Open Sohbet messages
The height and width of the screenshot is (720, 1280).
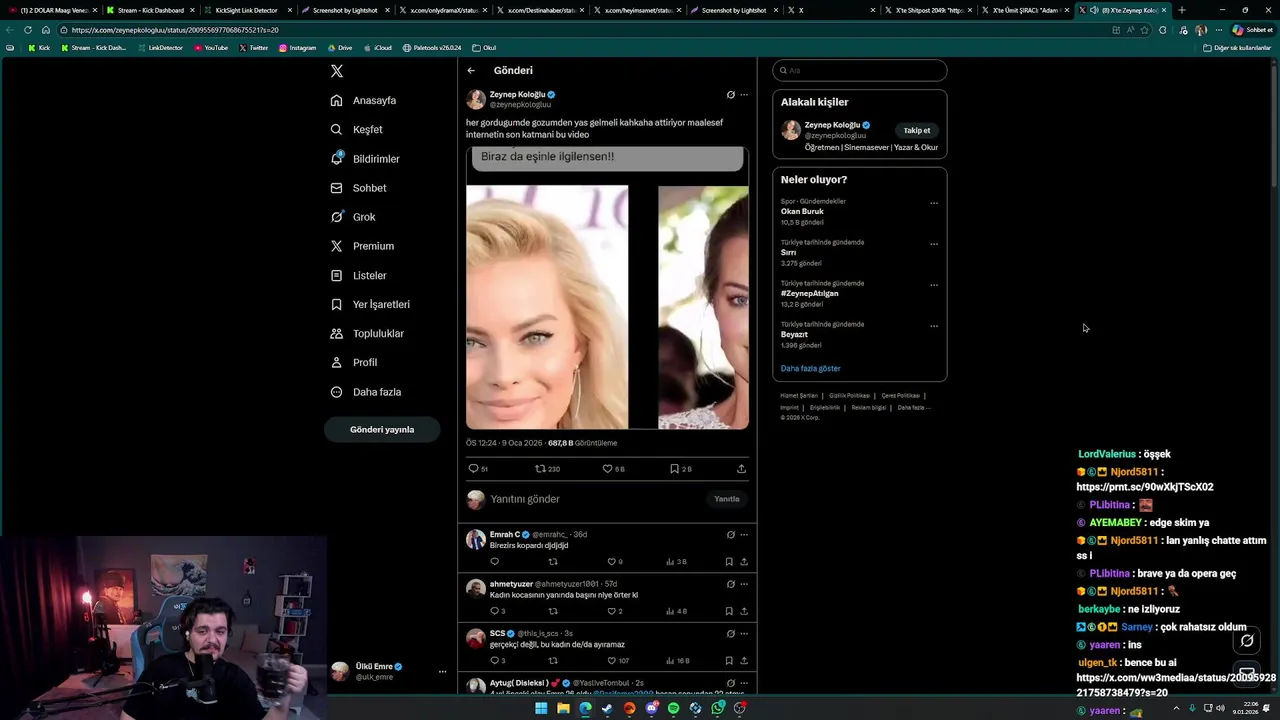[x=358, y=188]
